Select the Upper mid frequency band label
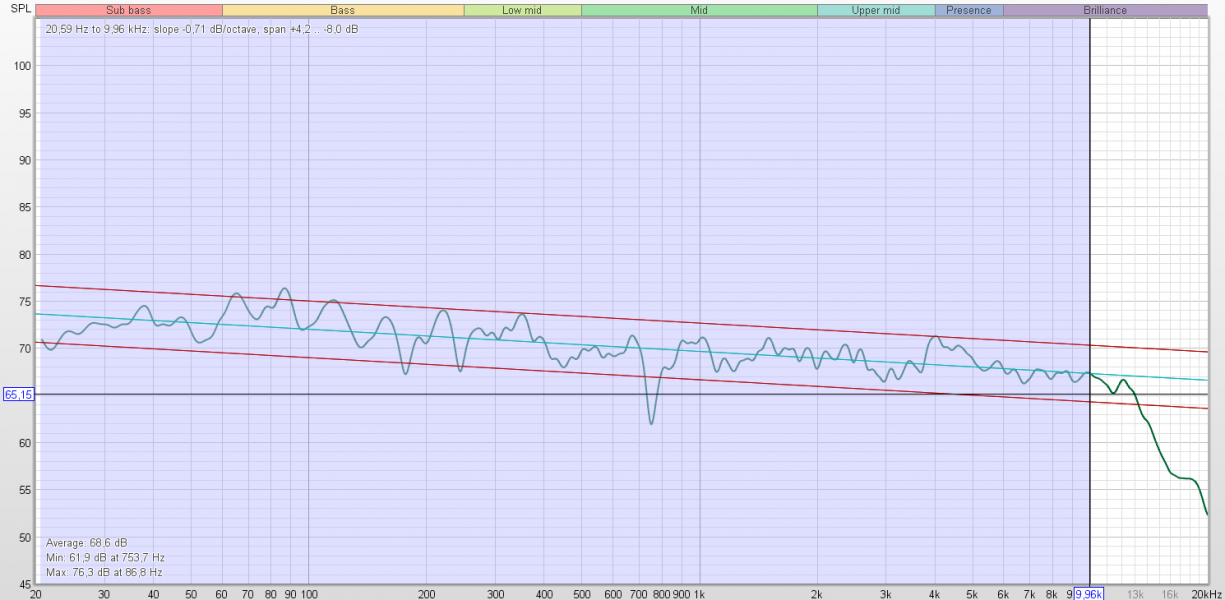Viewport: 1225px width, 600px height. pyautogui.click(x=876, y=10)
